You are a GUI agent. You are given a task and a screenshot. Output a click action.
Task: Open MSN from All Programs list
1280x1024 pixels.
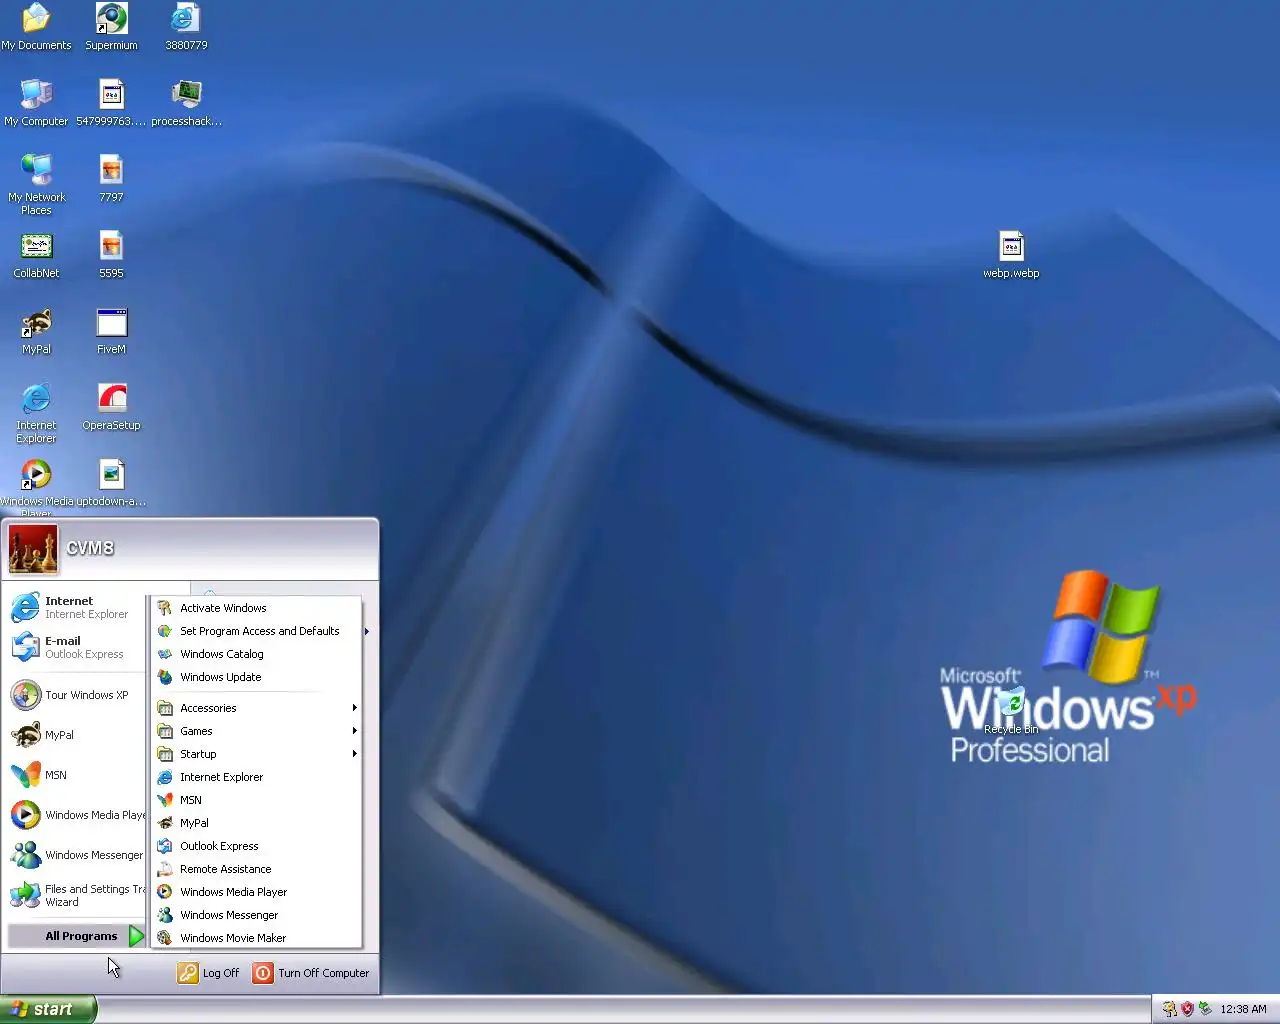click(x=256, y=800)
